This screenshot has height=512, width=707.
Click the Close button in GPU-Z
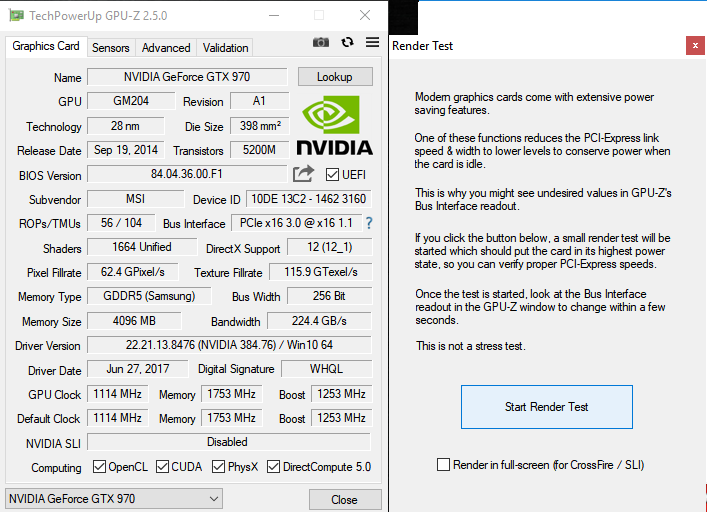[345, 500]
